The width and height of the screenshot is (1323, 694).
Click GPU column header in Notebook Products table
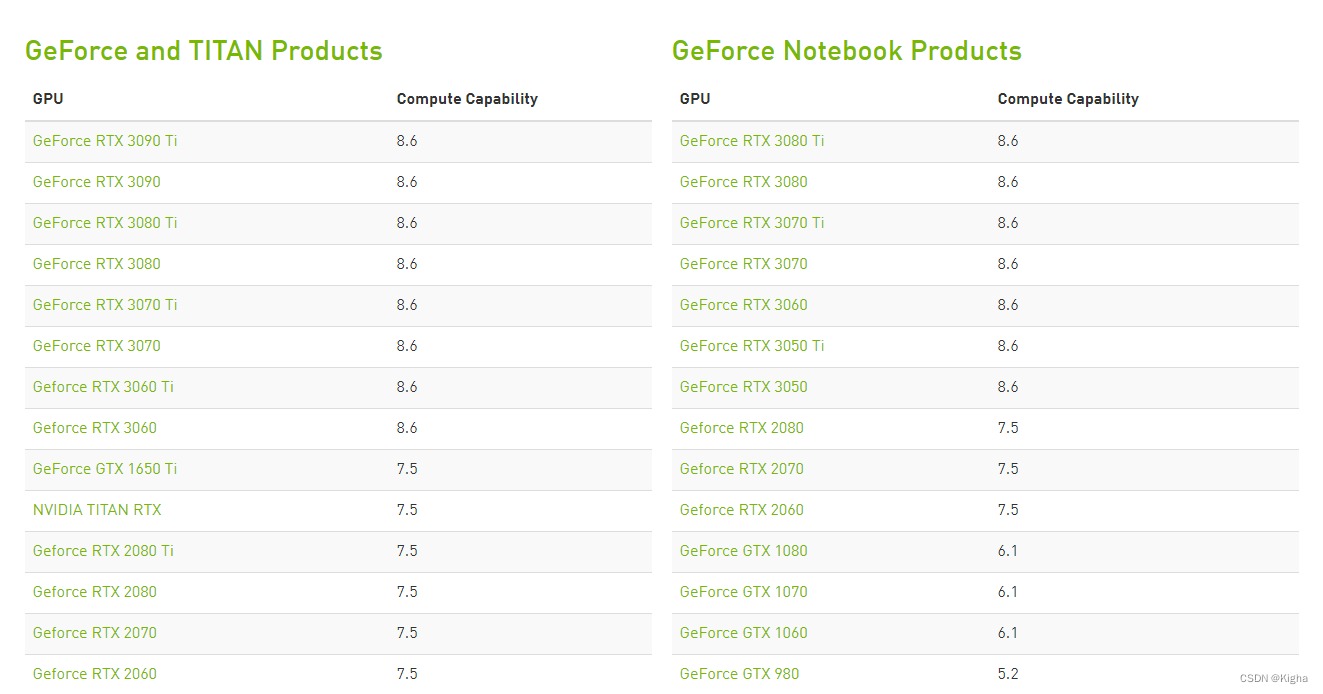pyautogui.click(x=695, y=99)
